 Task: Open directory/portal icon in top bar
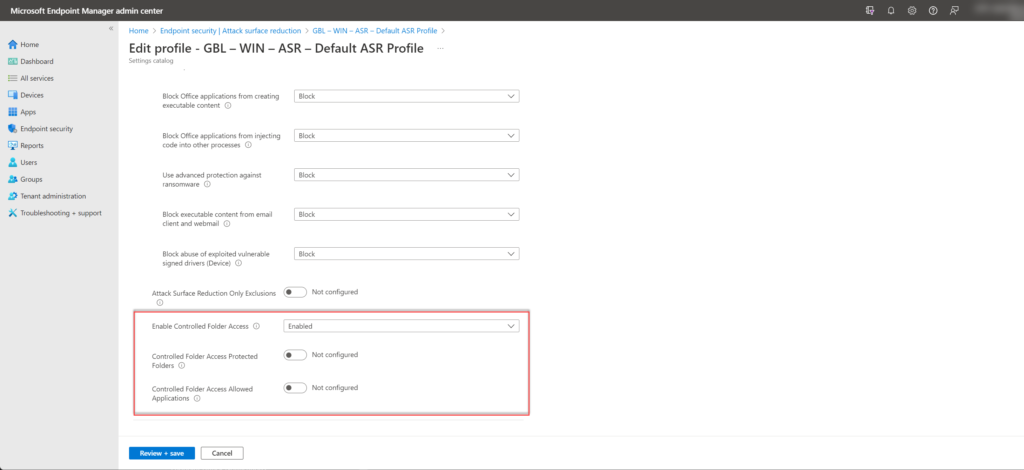[869, 10]
